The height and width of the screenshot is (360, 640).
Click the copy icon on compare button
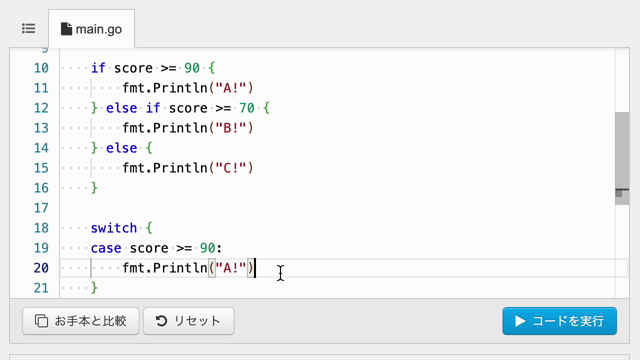tap(41, 321)
